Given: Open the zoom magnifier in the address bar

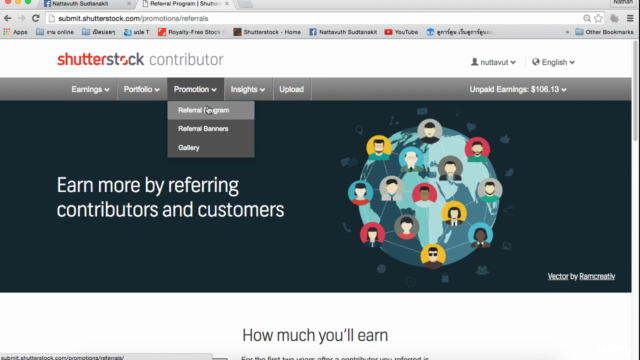Looking at the screenshot, I should [x=587, y=18].
